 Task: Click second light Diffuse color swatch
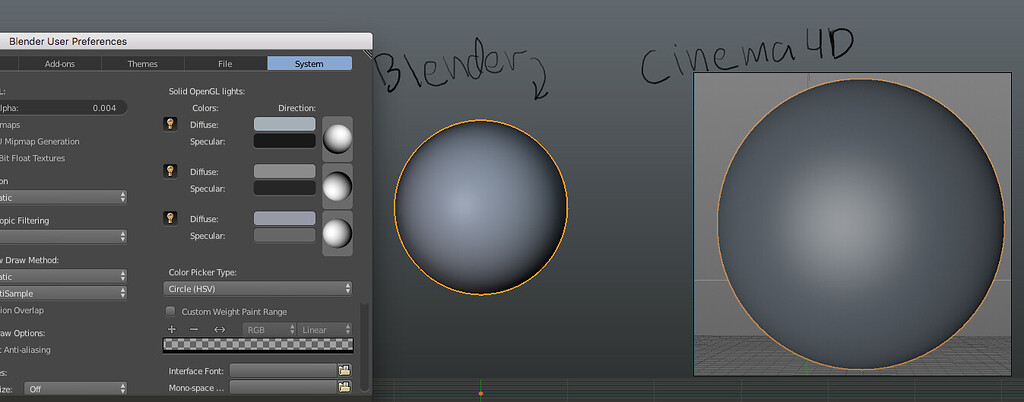pyautogui.click(x=284, y=171)
